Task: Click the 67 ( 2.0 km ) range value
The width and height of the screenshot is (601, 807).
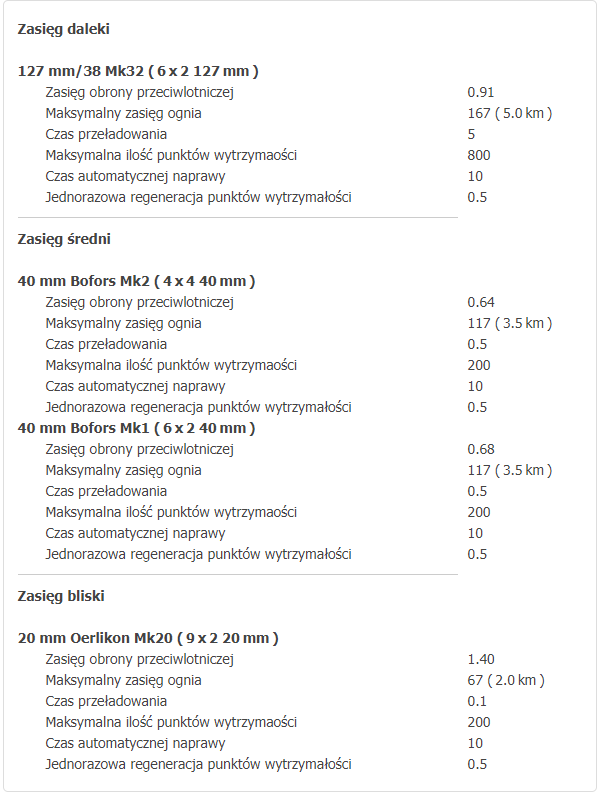Action: (x=505, y=680)
